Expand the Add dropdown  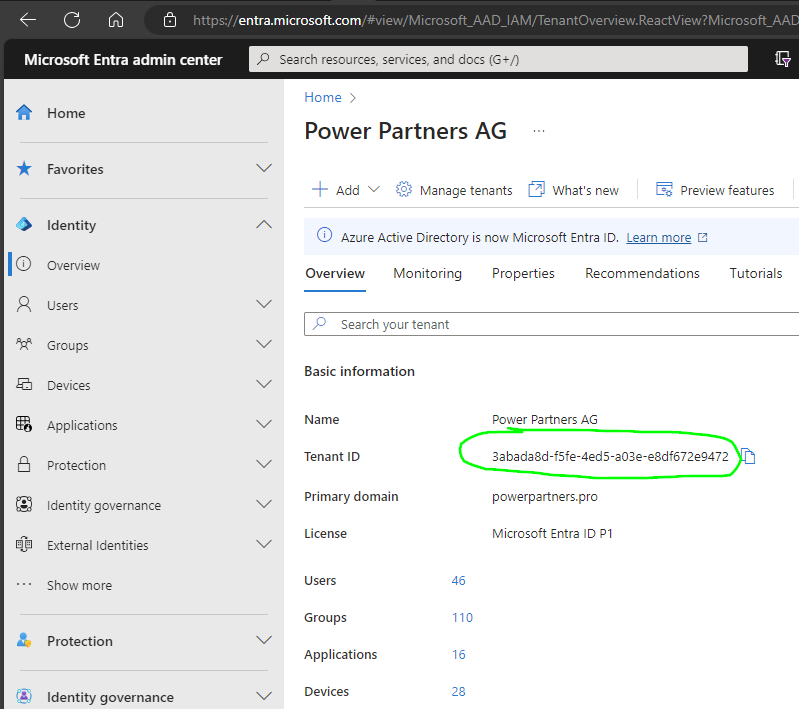[346, 190]
